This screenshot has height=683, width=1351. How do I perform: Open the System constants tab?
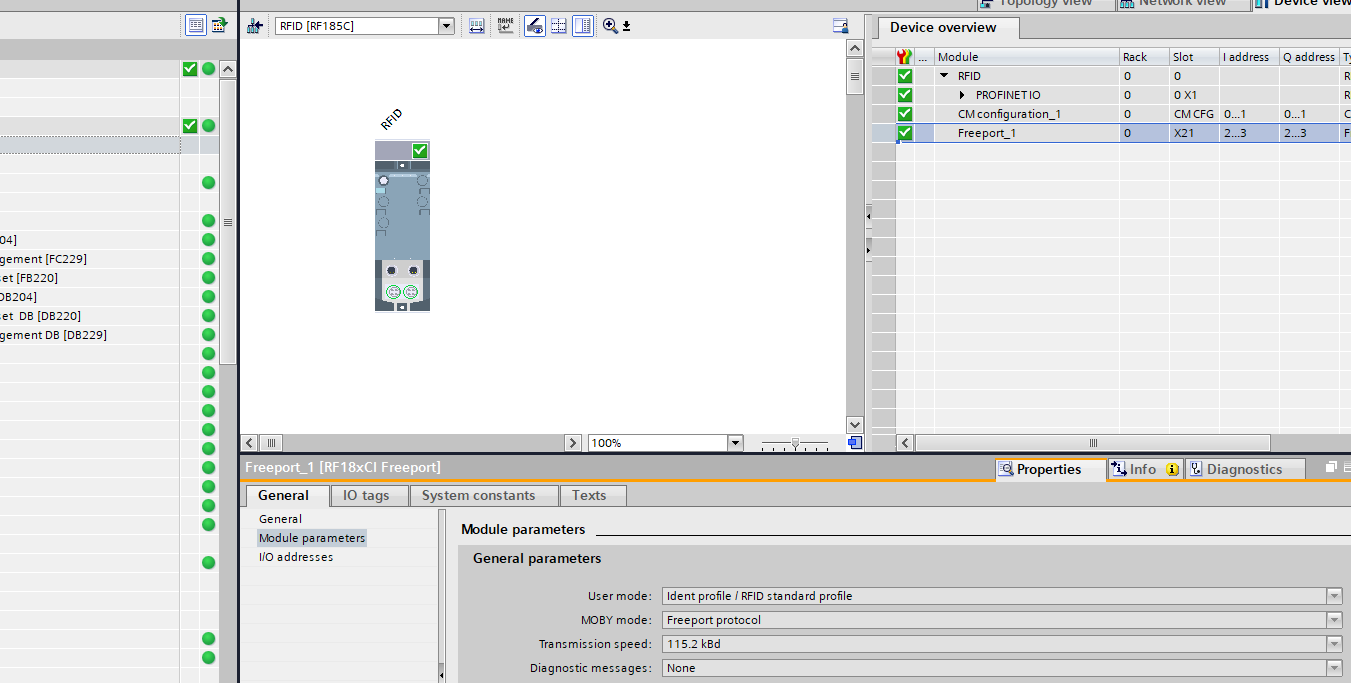point(478,495)
